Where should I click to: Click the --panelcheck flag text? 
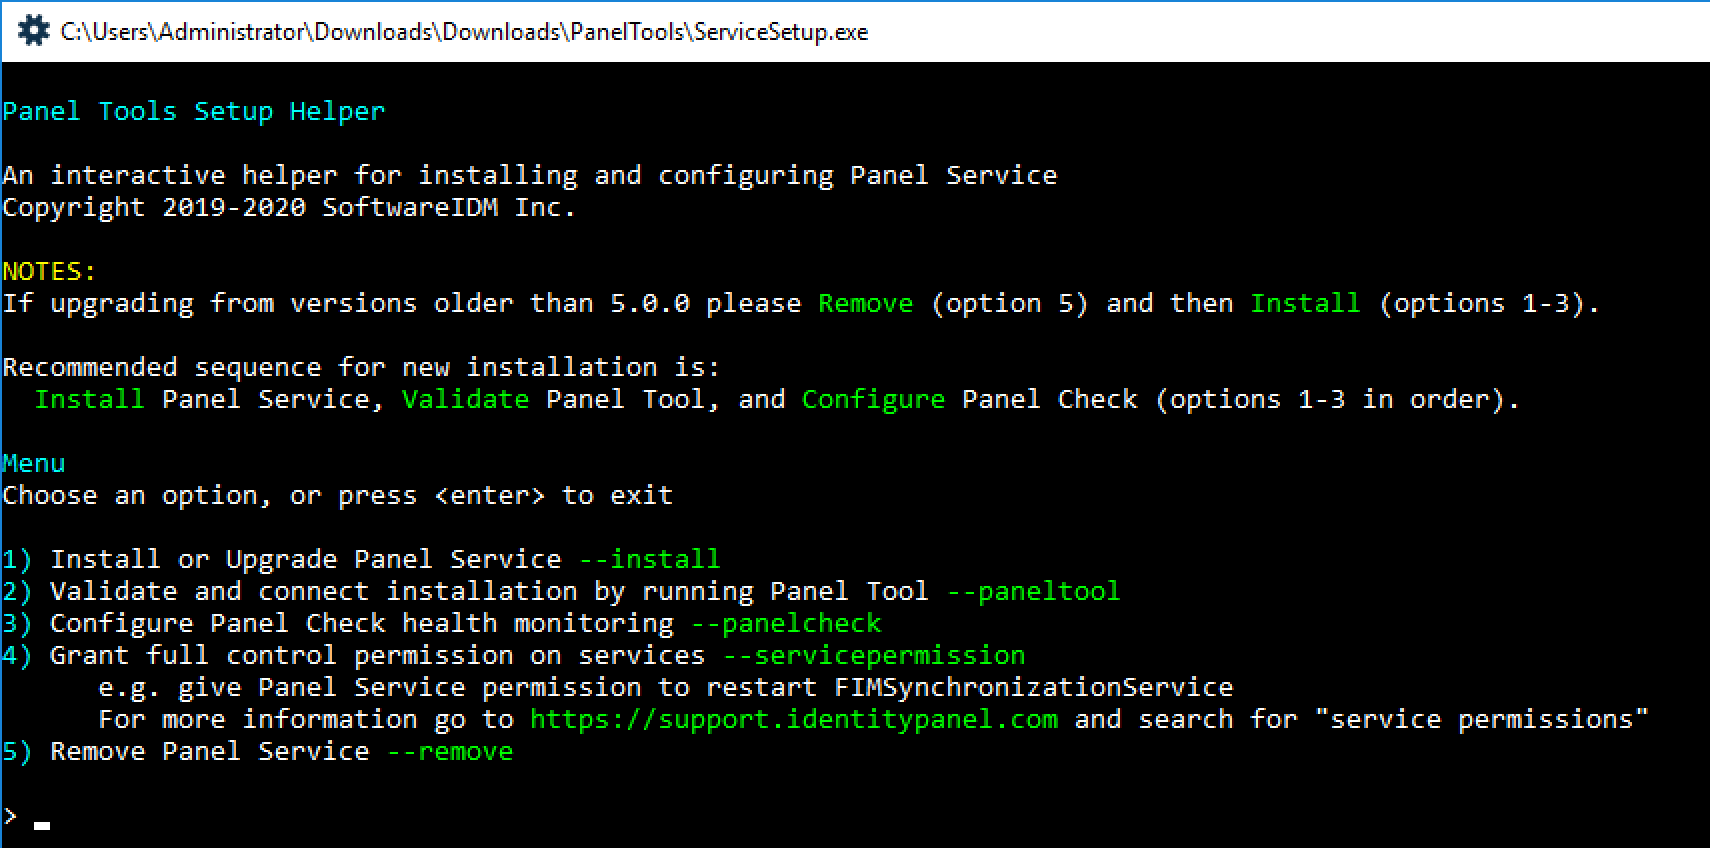tap(787, 623)
